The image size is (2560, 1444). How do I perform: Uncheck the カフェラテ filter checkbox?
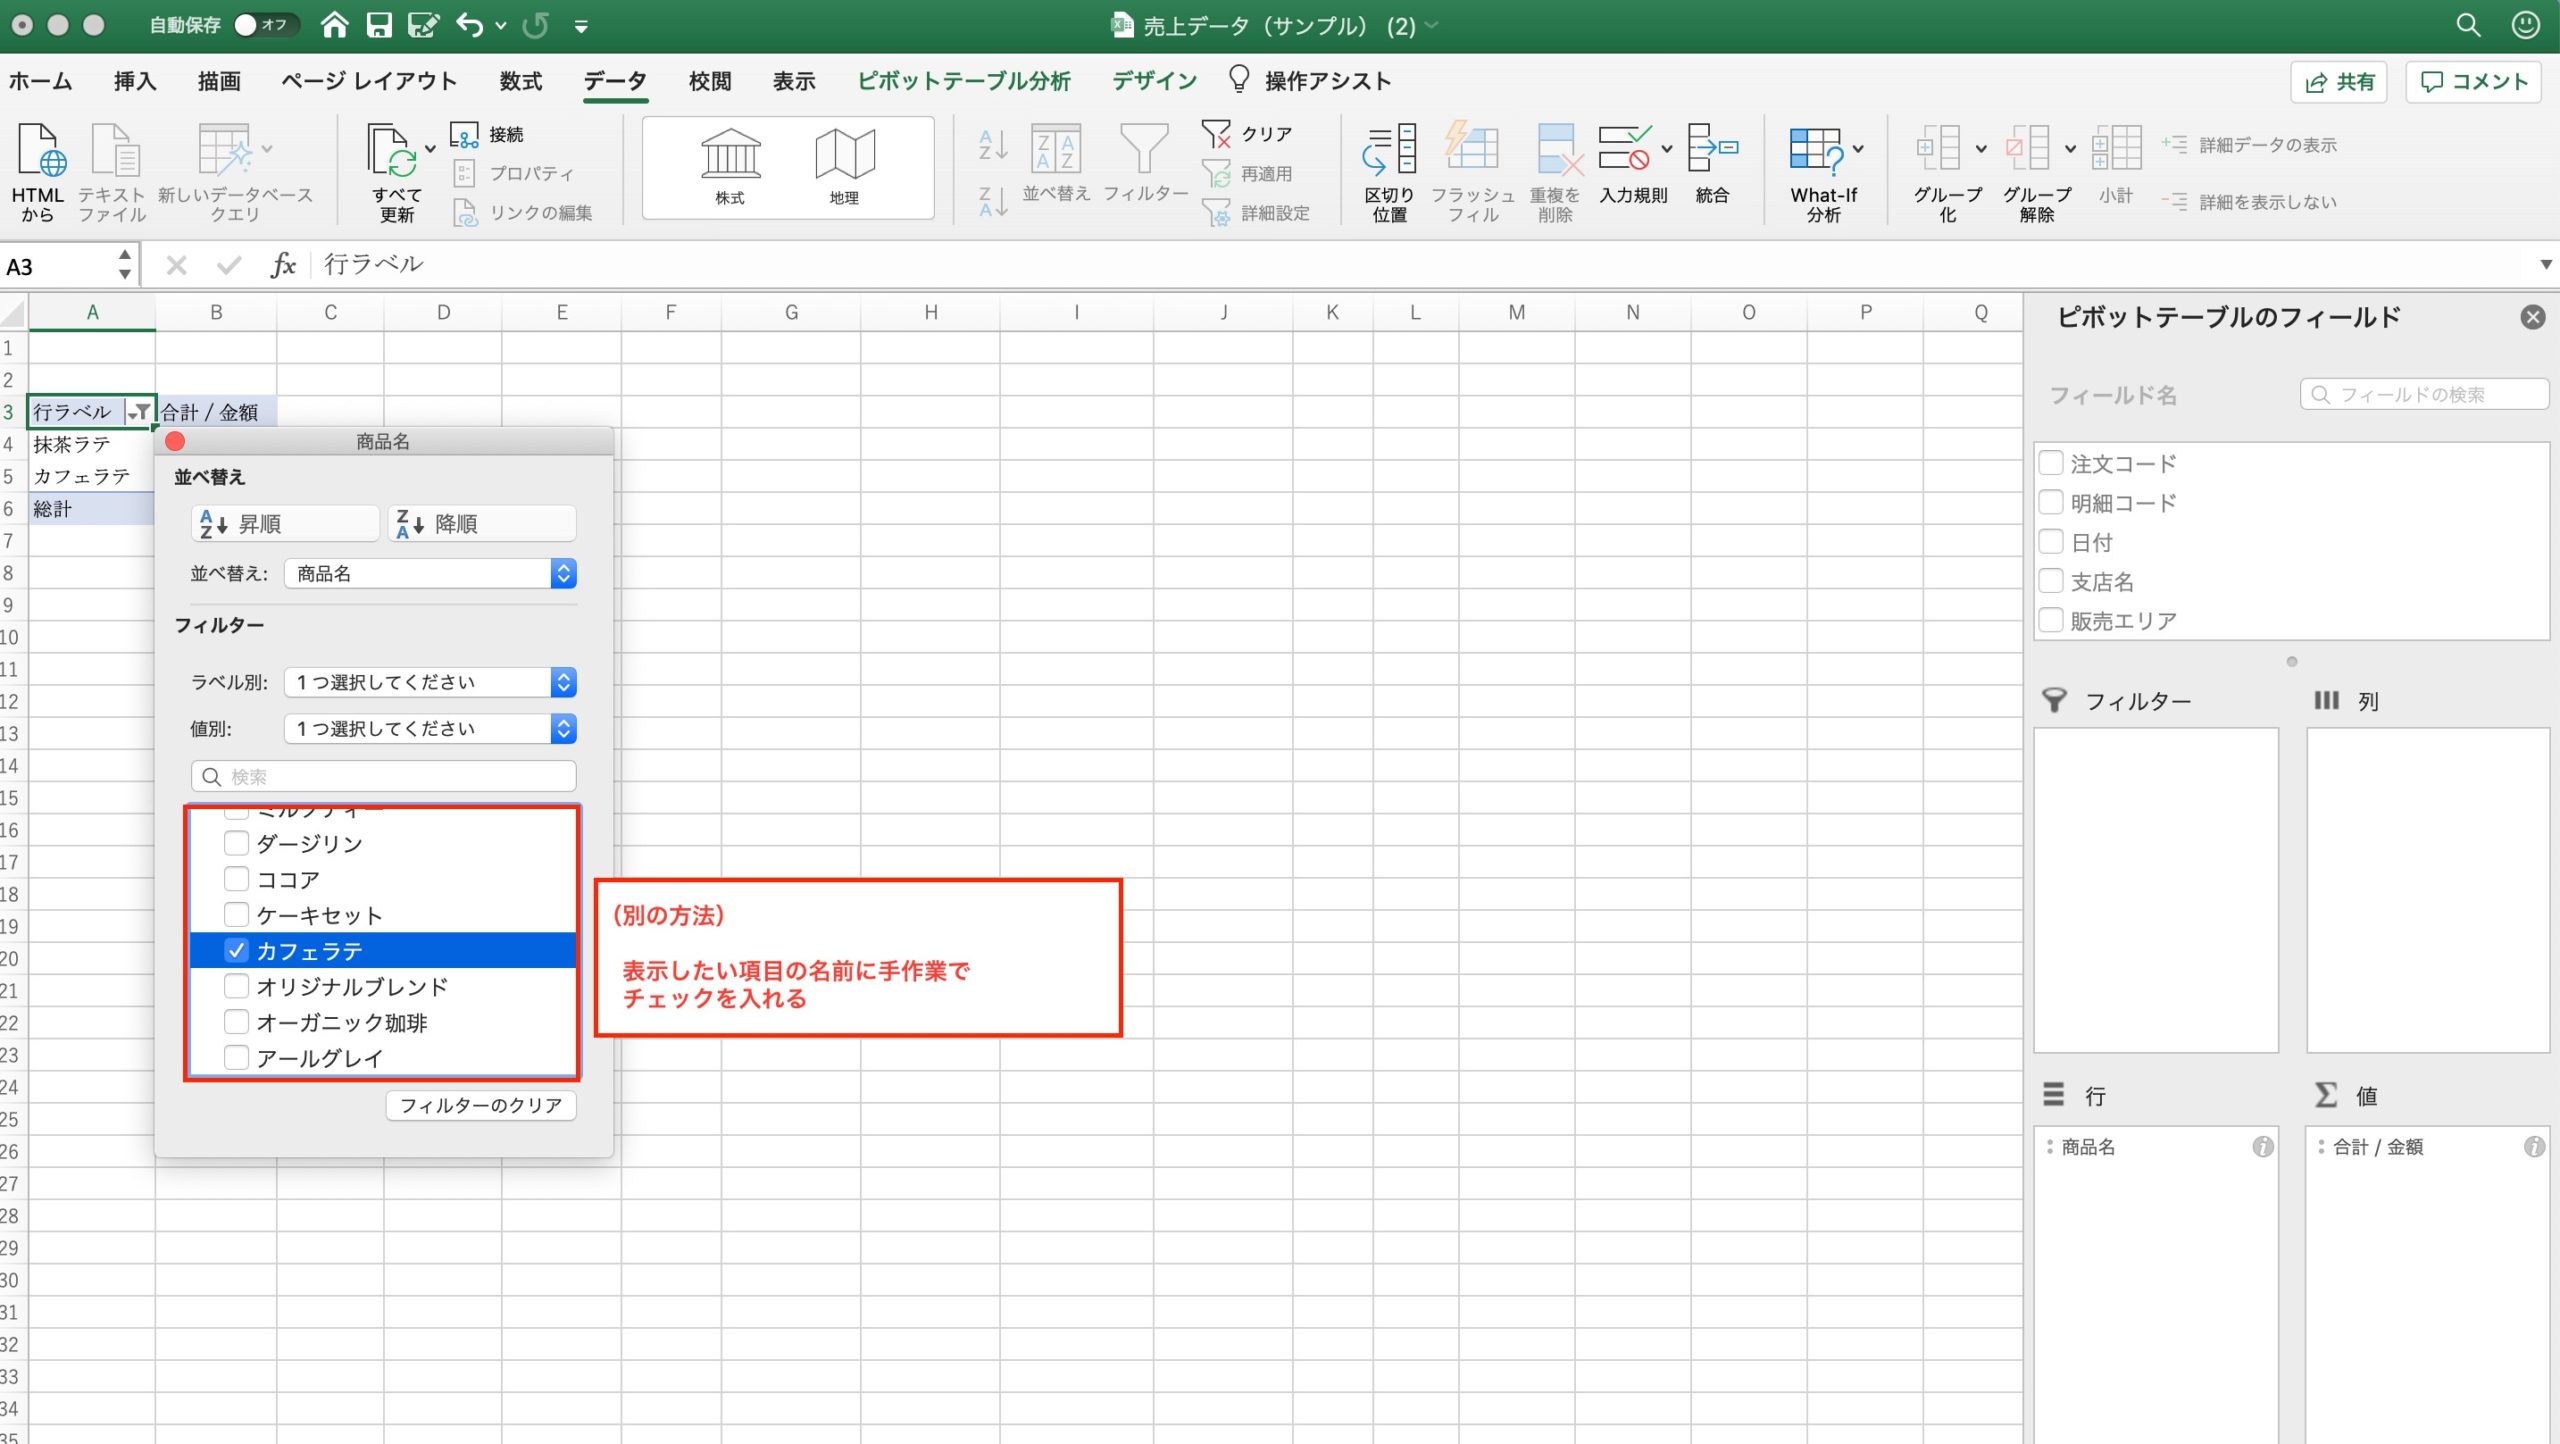(x=237, y=950)
